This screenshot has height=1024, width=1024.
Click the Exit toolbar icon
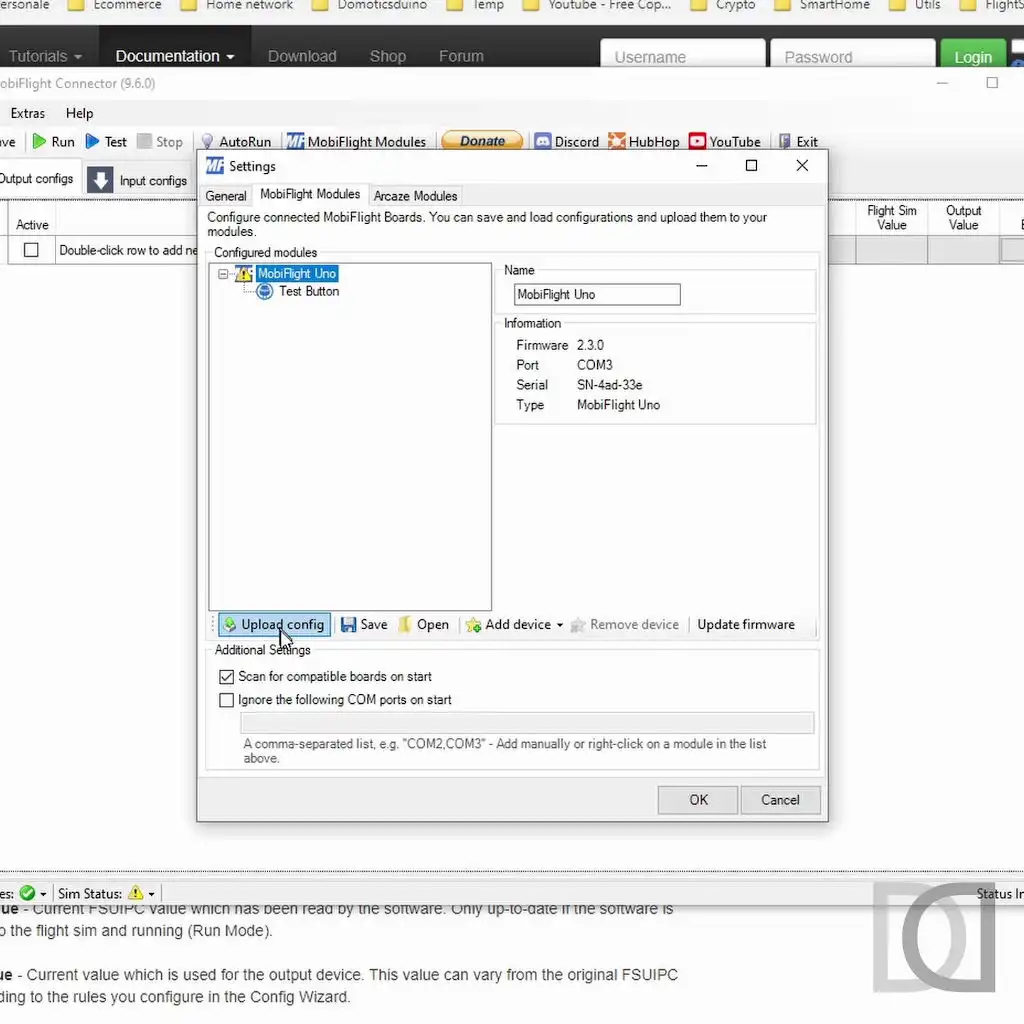pyautogui.click(x=785, y=142)
